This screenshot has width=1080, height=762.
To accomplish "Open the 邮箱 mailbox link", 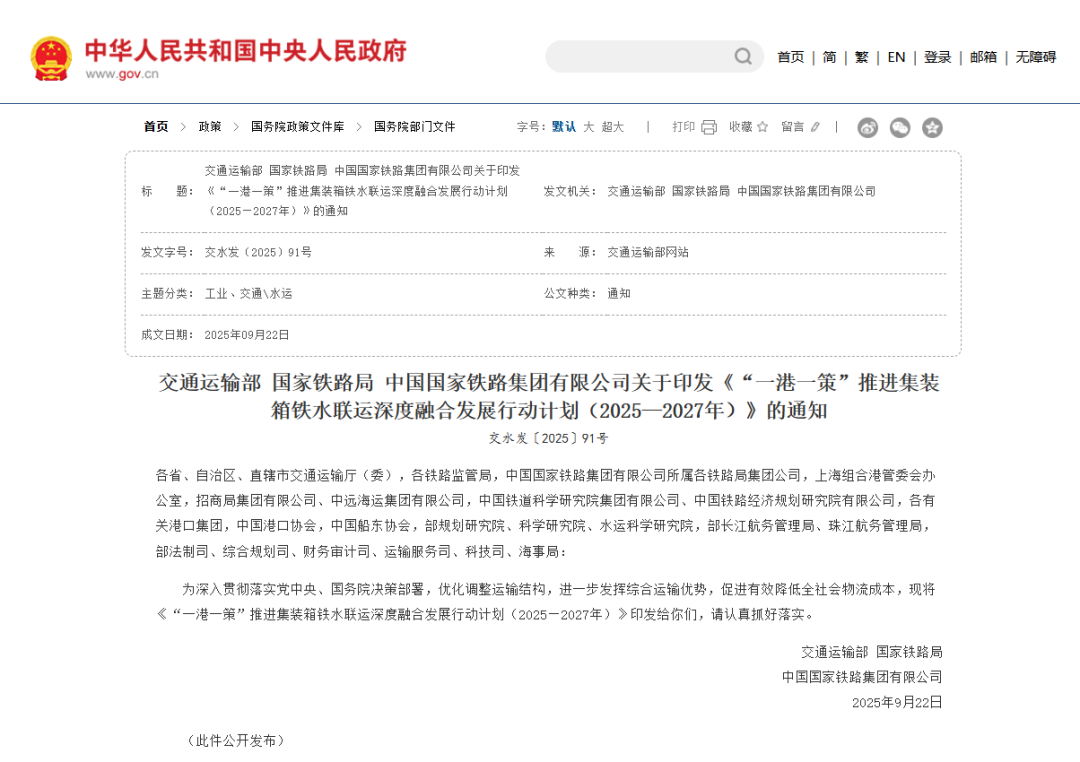I will point(984,57).
